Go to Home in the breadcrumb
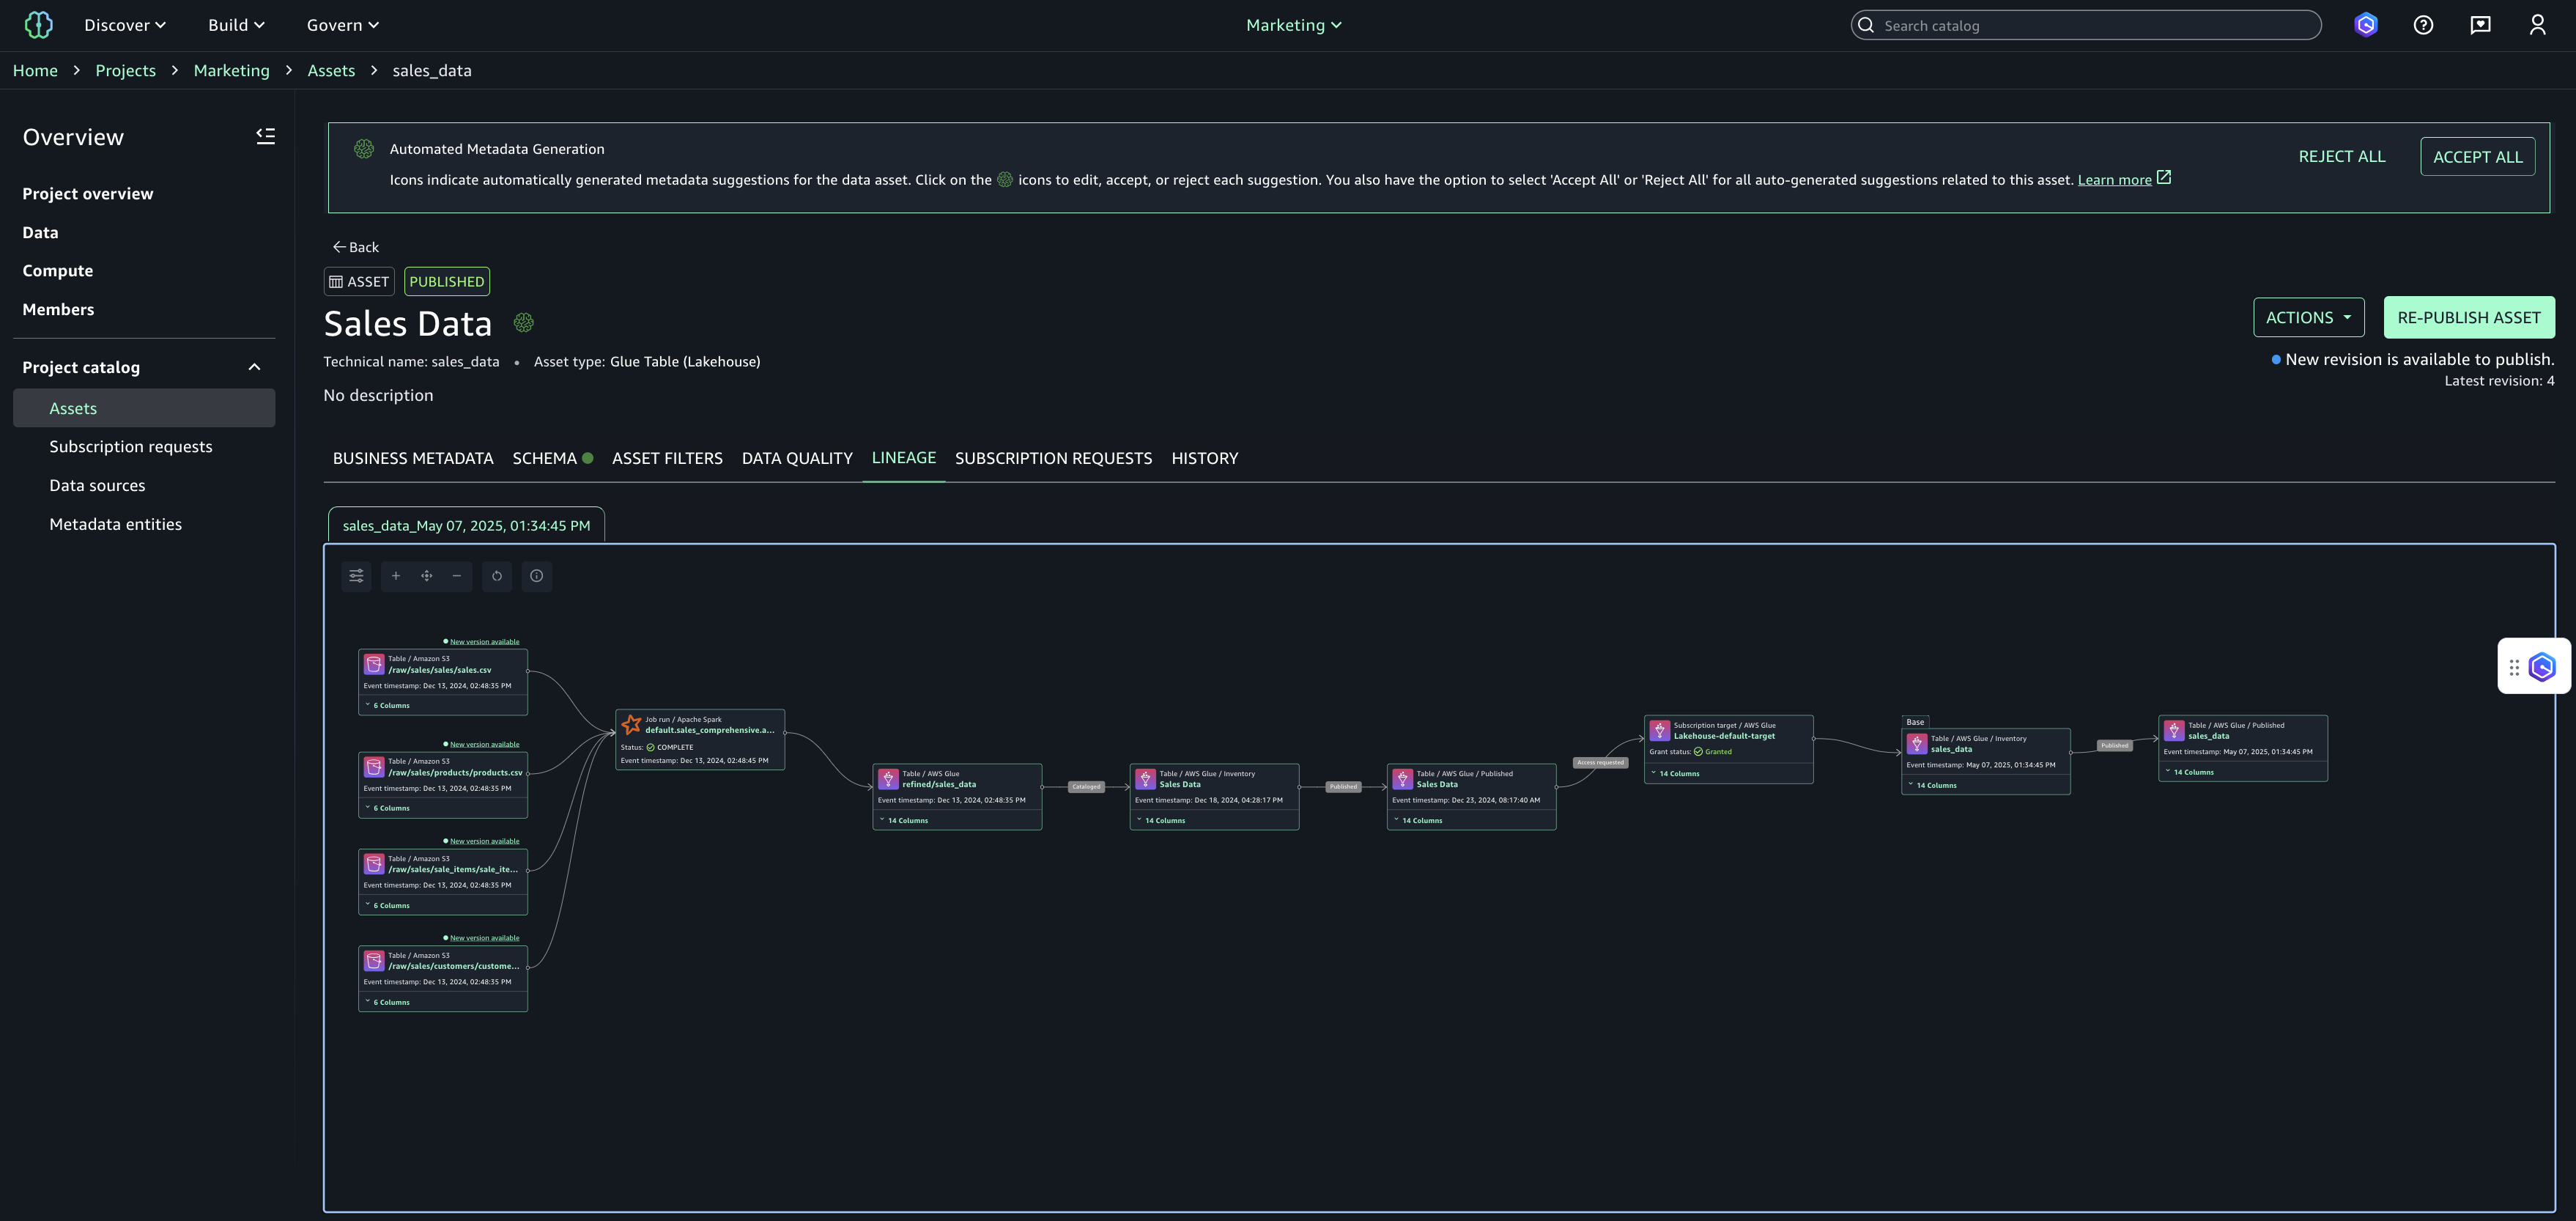This screenshot has width=2576, height=1221. coord(35,70)
